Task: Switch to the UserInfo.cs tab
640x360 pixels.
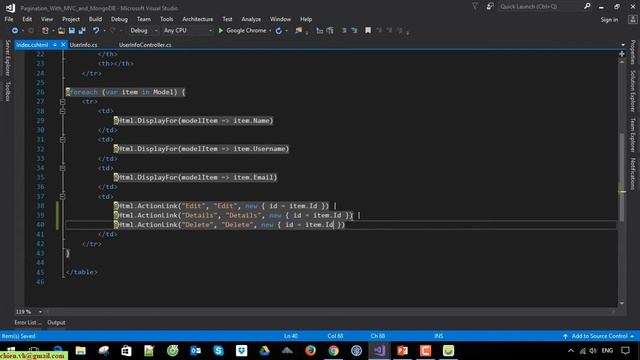Action: coord(83,45)
